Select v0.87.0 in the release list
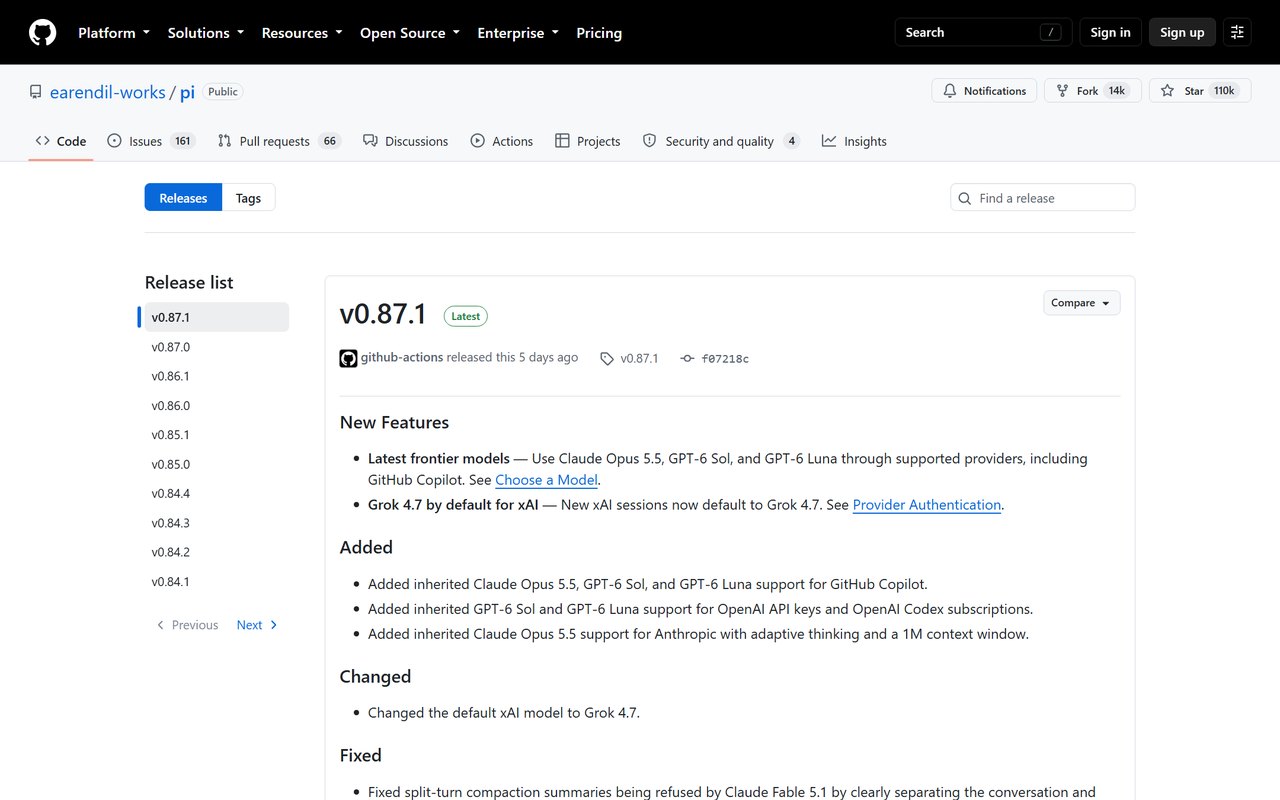 [x=217, y=347]
